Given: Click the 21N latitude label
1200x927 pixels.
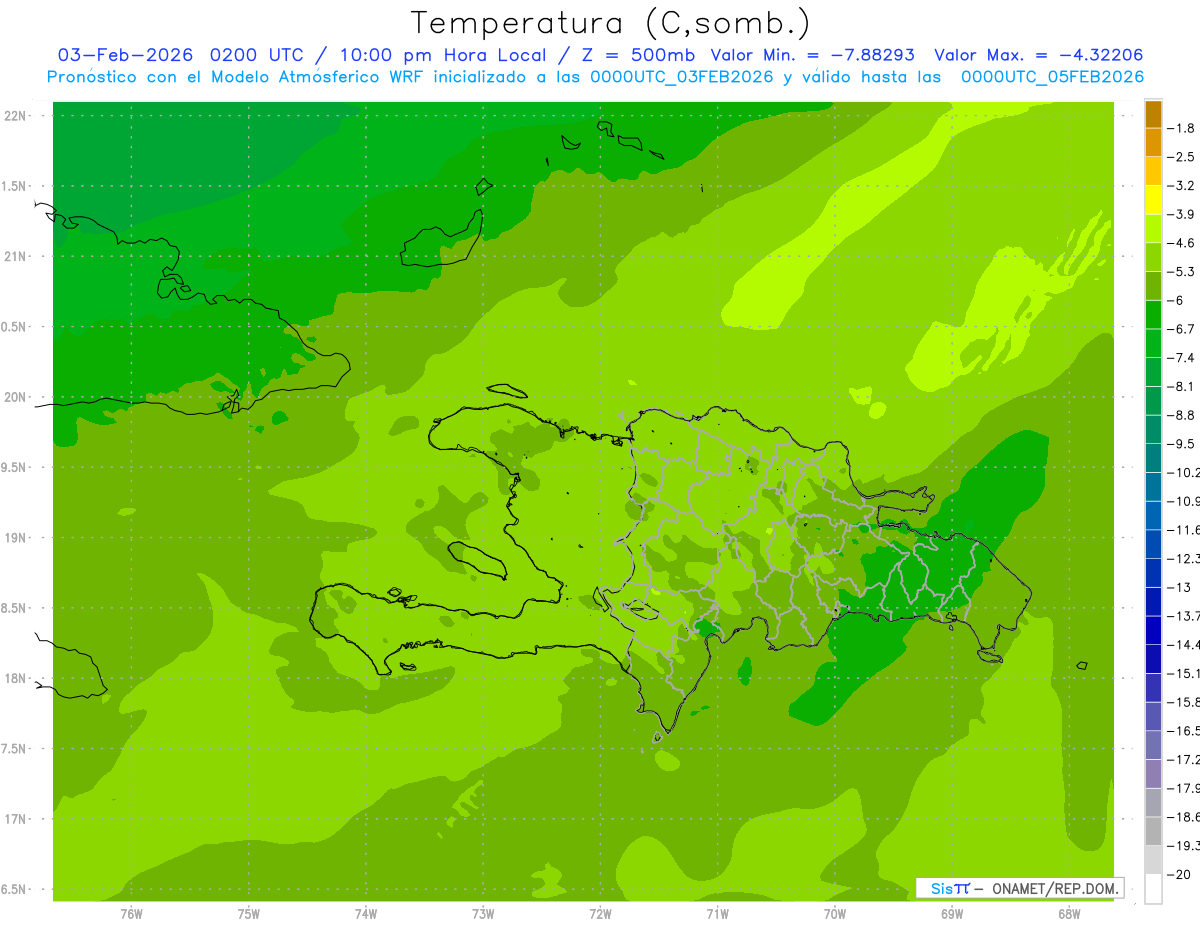Looking at the screenshot, I should click(x=17, y=257).
